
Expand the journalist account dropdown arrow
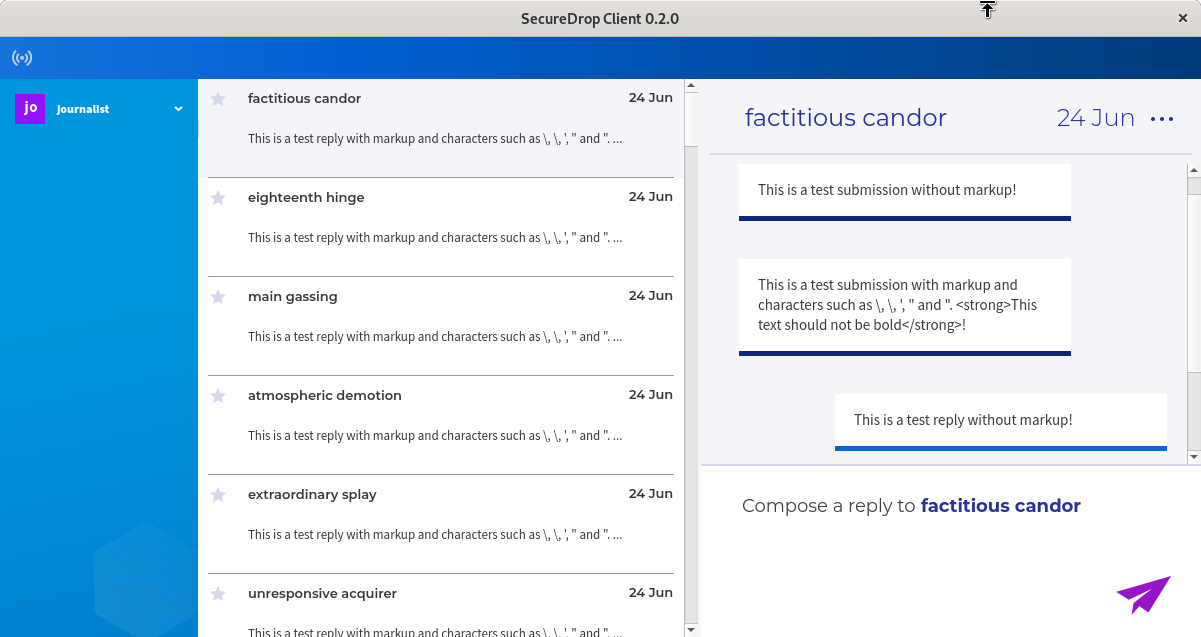178,109
